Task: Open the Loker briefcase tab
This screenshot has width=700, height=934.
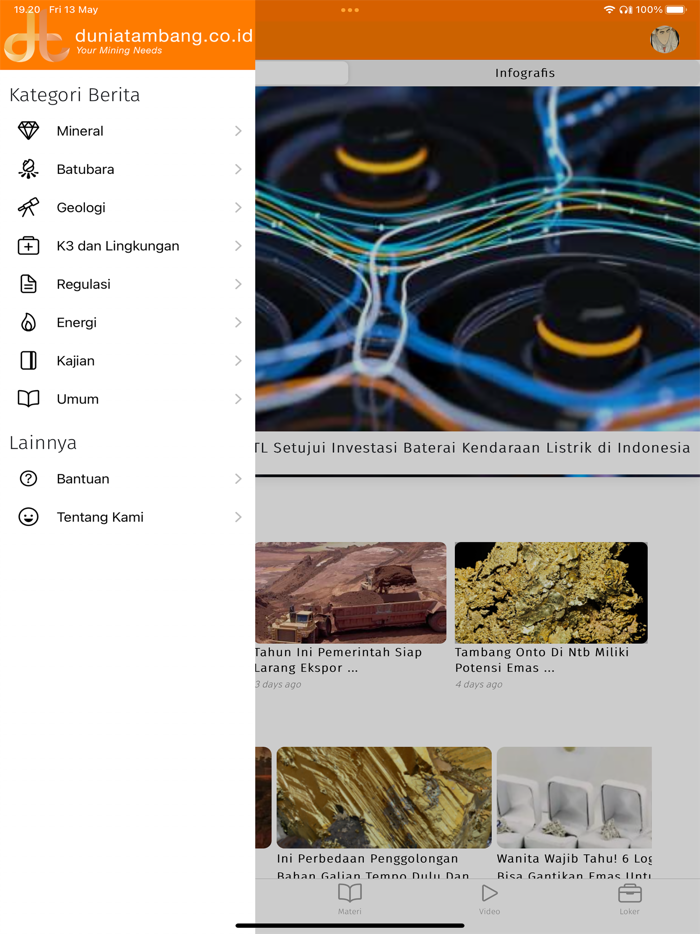Action: coord(629,898)
